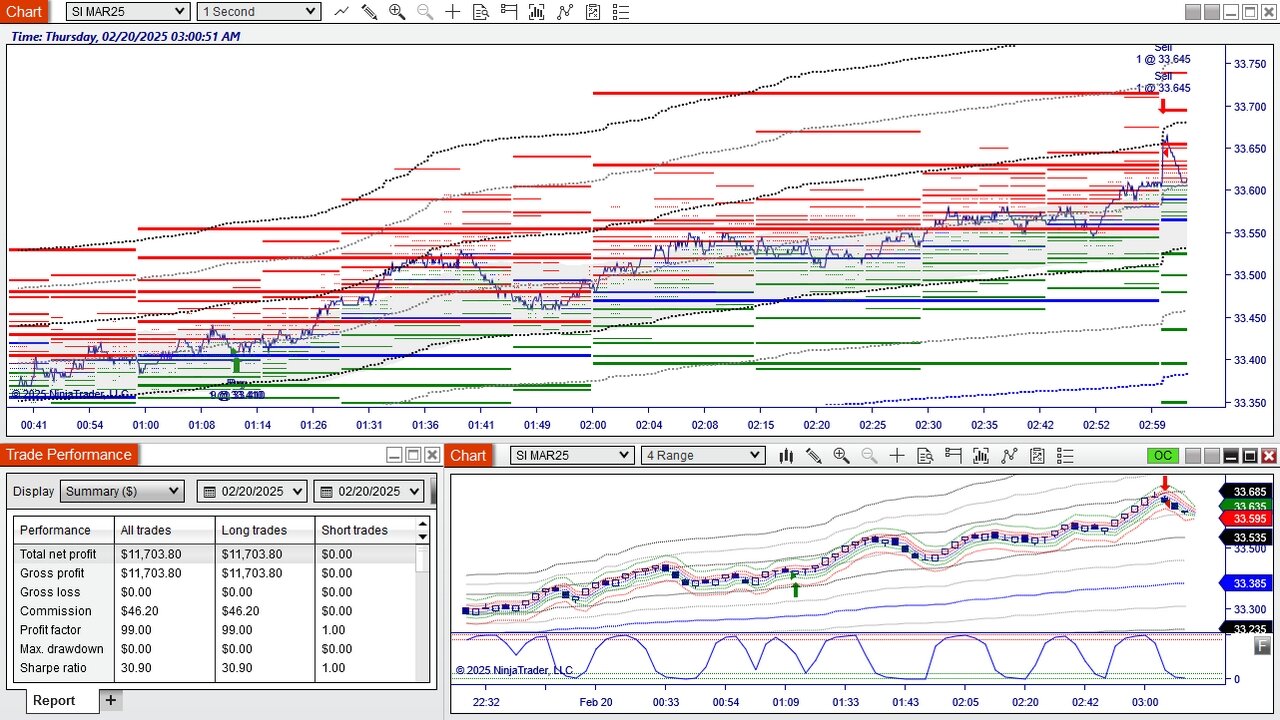The image size is (1280, 720).
Task: Click the performance table vertical scrollbar thumb
Action: [423, 558]
